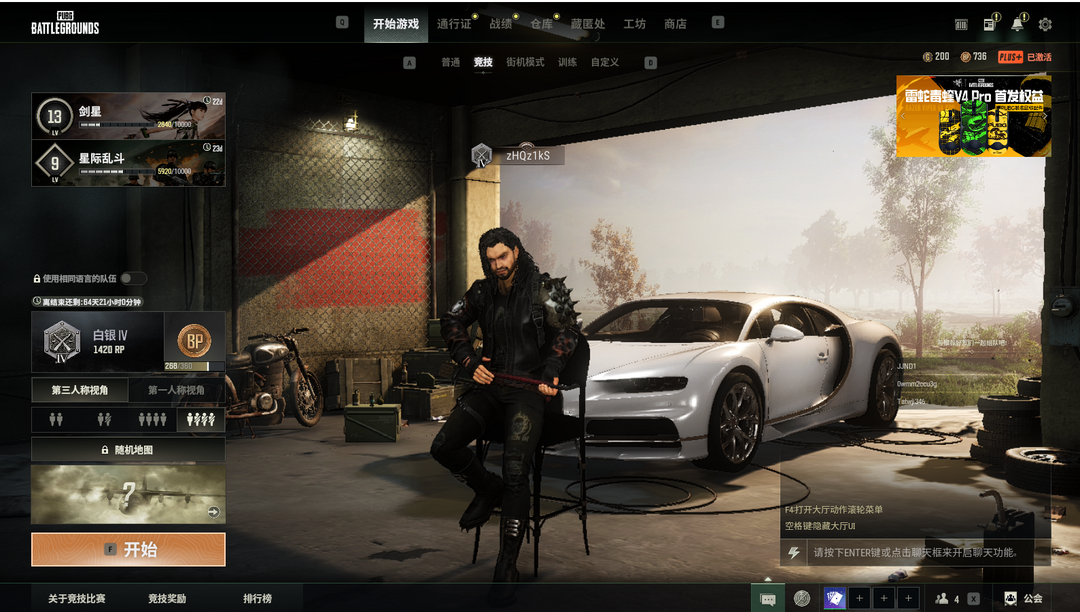
Task: Click the playing cards emote slot
Action: tap(834, 598)
